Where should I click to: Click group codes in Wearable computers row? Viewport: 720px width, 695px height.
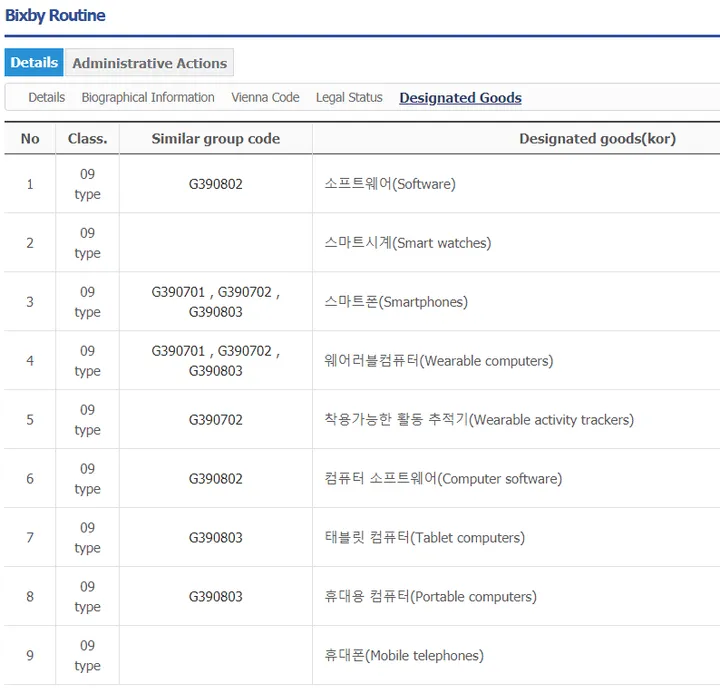tap(216, 361)
